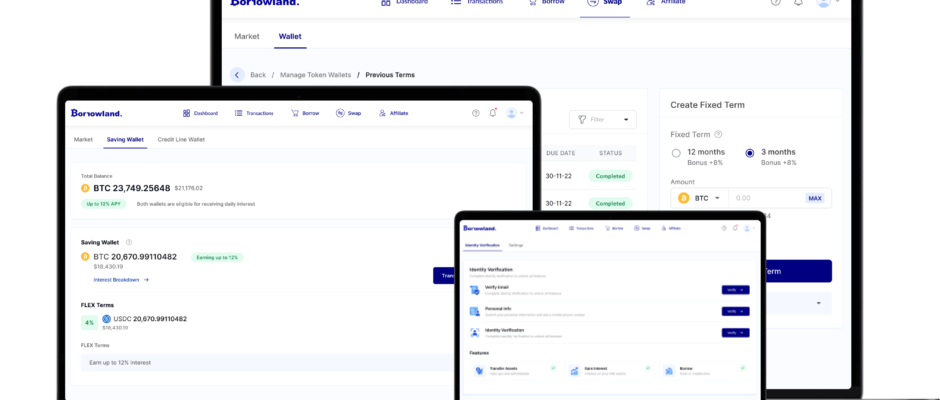Open Dashboard icon on left tablet screen

pyautogui.click(x=186, y=113)
